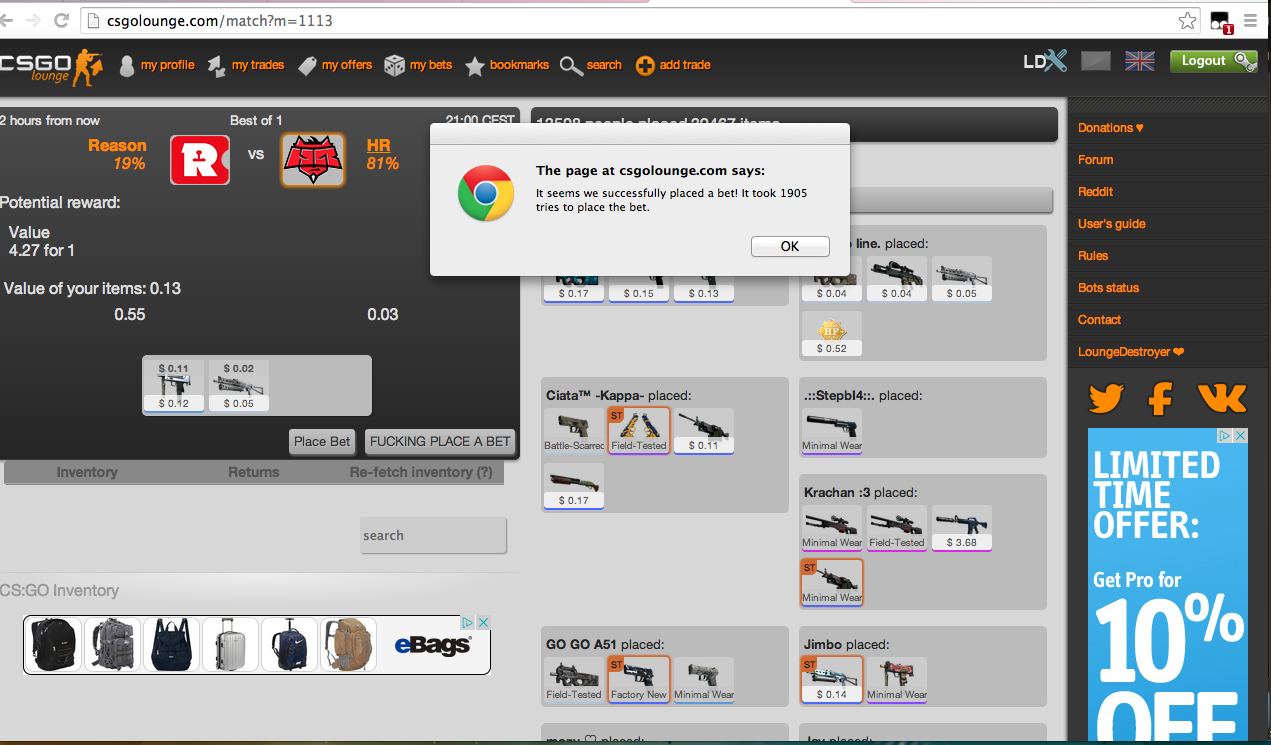Screen dimensions: 1271x745
Task: Open Donations link in sidebar
Action: pos(1110,128)
